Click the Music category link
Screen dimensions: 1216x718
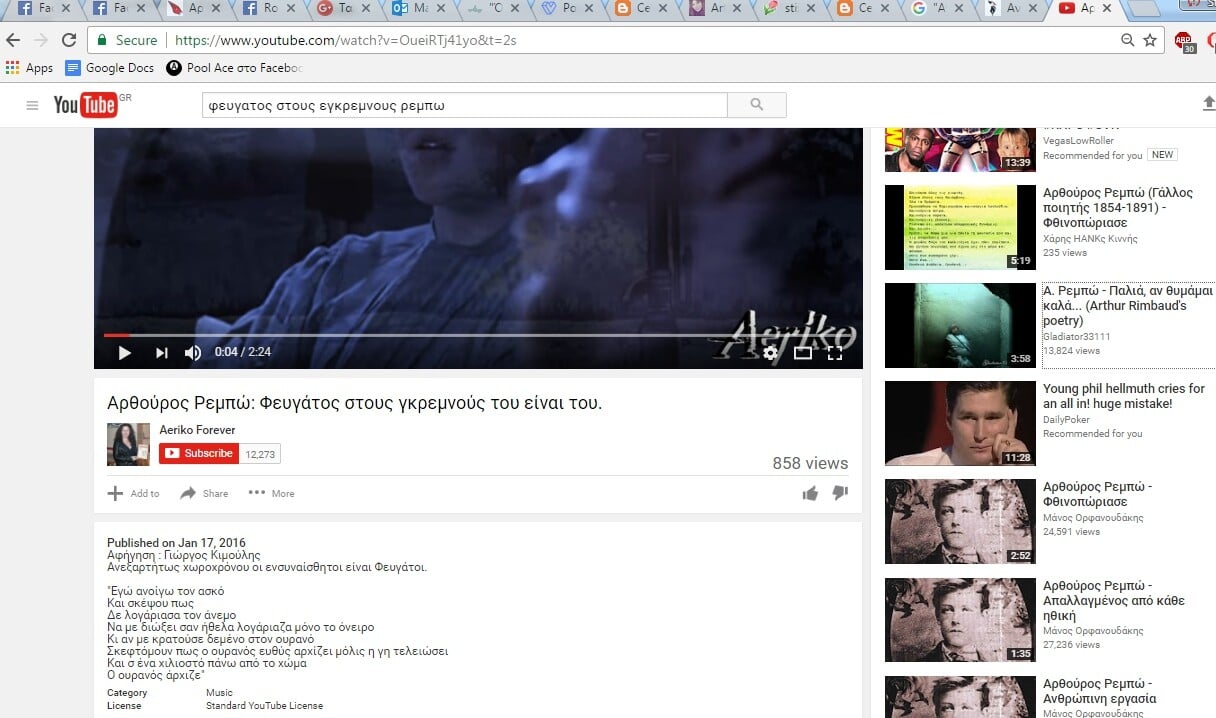pyautogui.click(x=219, y=693)
